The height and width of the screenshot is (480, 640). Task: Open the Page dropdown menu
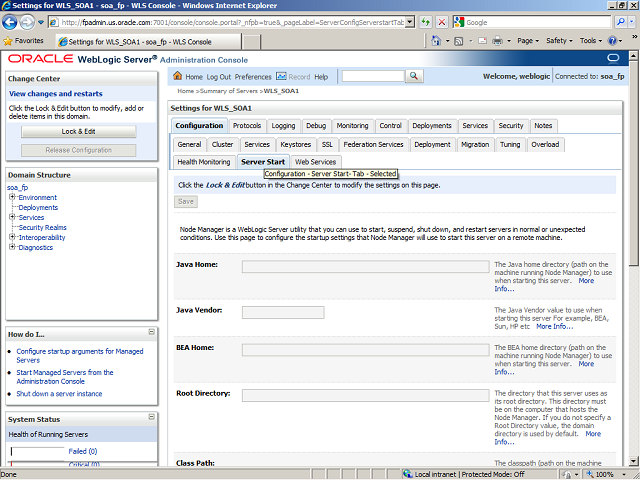pos(529,41)
